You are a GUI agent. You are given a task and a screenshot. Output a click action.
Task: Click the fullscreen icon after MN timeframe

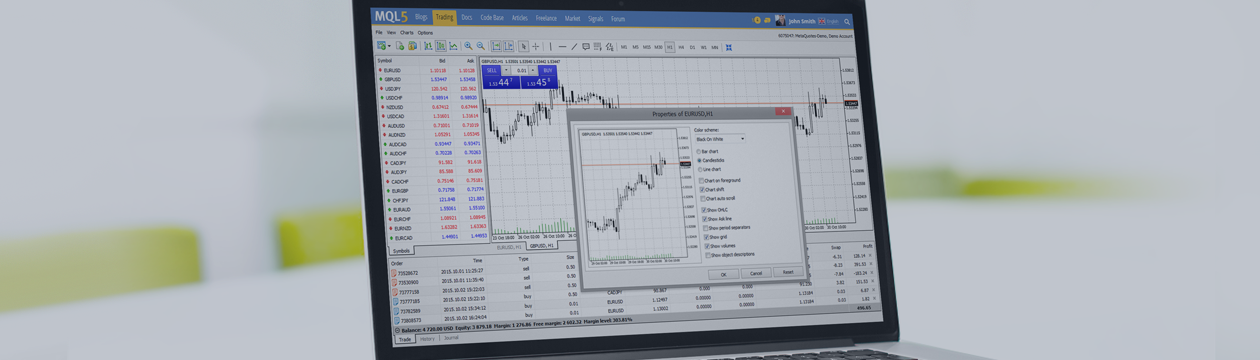pos(728,47)
